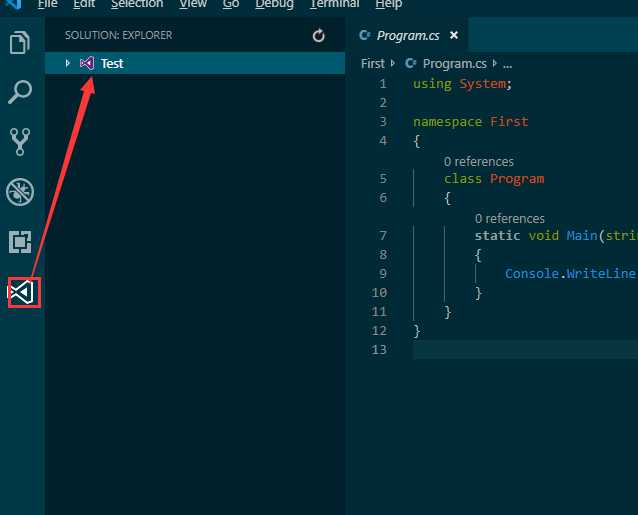638x515 pixels.
Task: Click 'Console.WriteLine' on line 9
Action: click(x=570, y=273)
